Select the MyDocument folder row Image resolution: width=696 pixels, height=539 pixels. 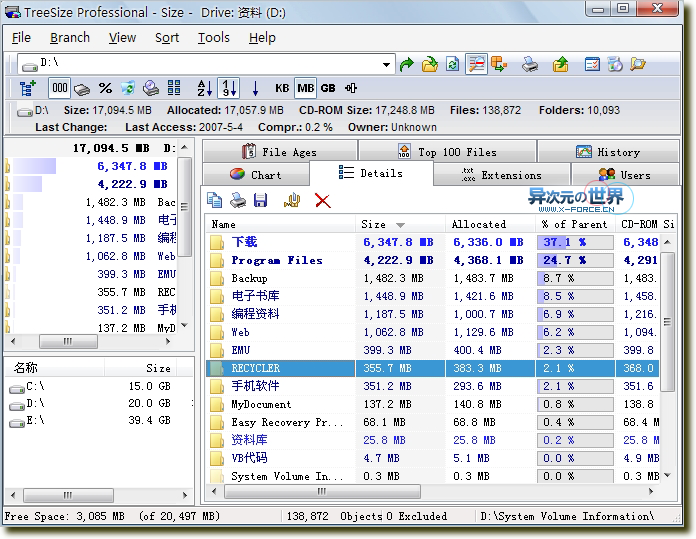coord(432,404)
